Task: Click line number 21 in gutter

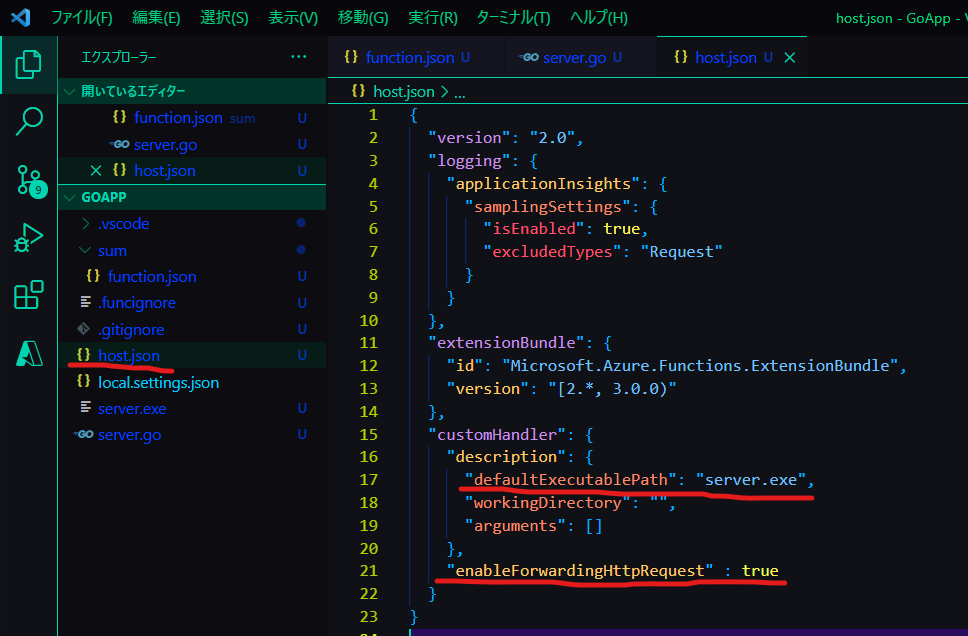Action: [x=369, y=571]
